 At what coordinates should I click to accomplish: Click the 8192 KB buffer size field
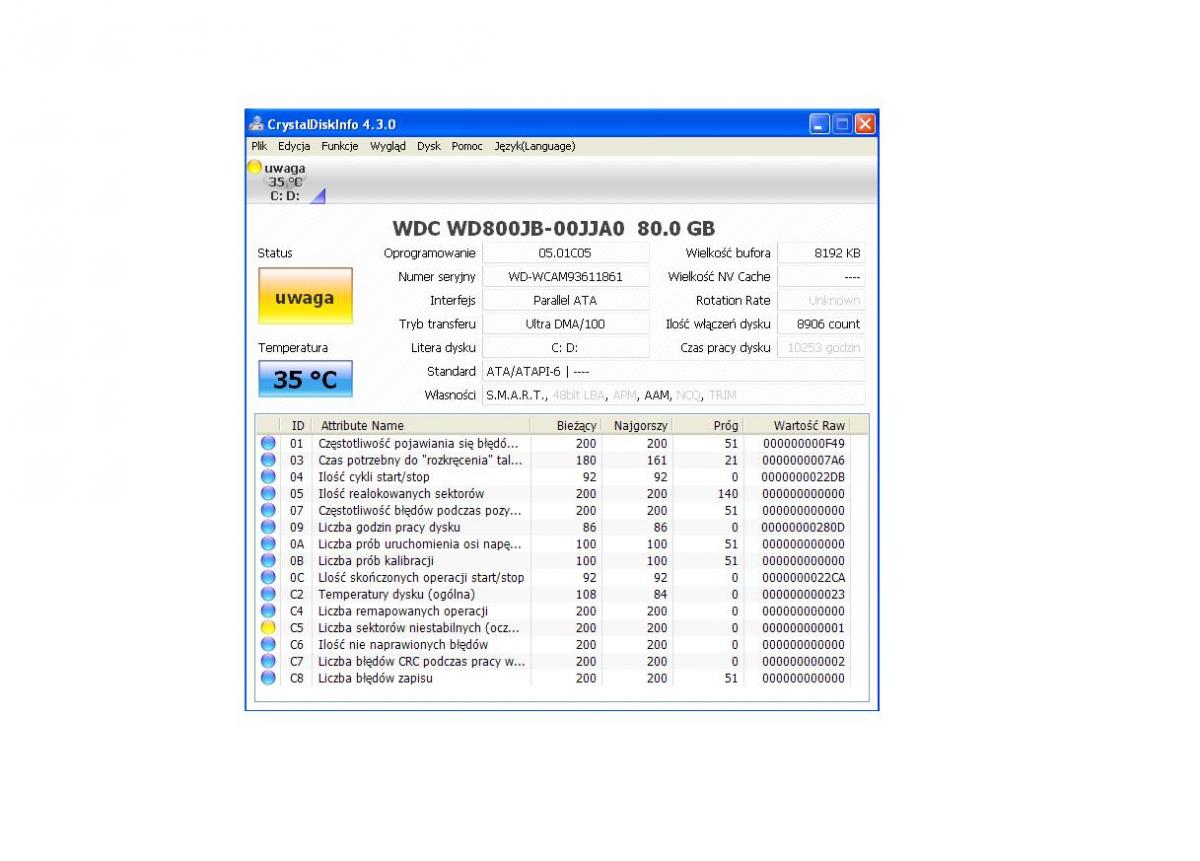tap(821, 253)
